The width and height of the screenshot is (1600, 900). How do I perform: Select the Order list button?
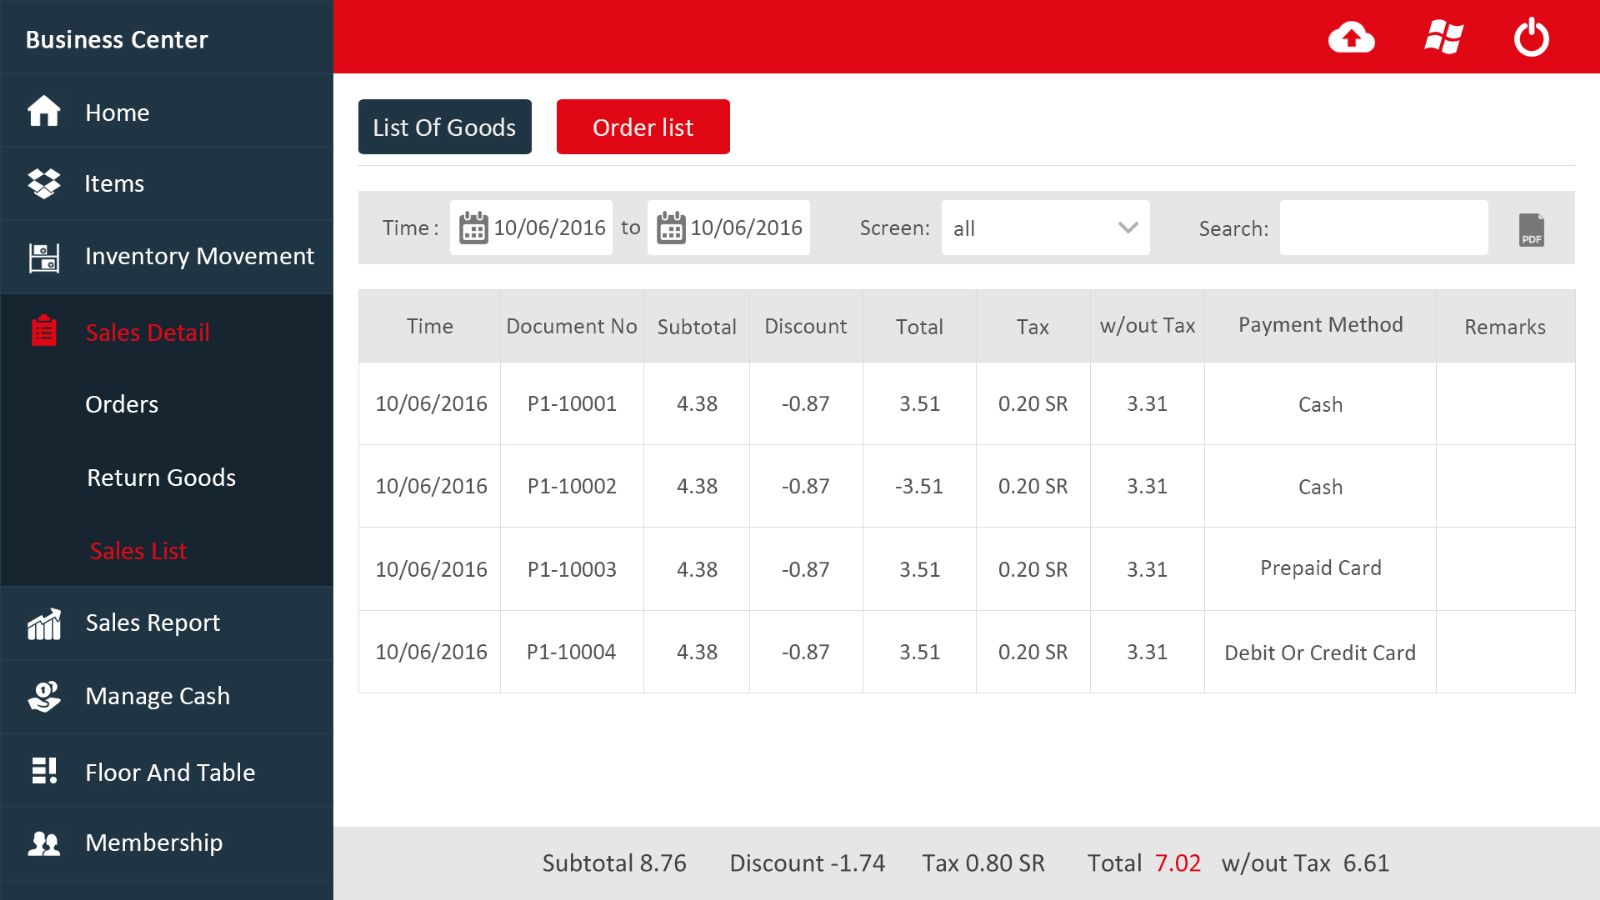[643, 127]
